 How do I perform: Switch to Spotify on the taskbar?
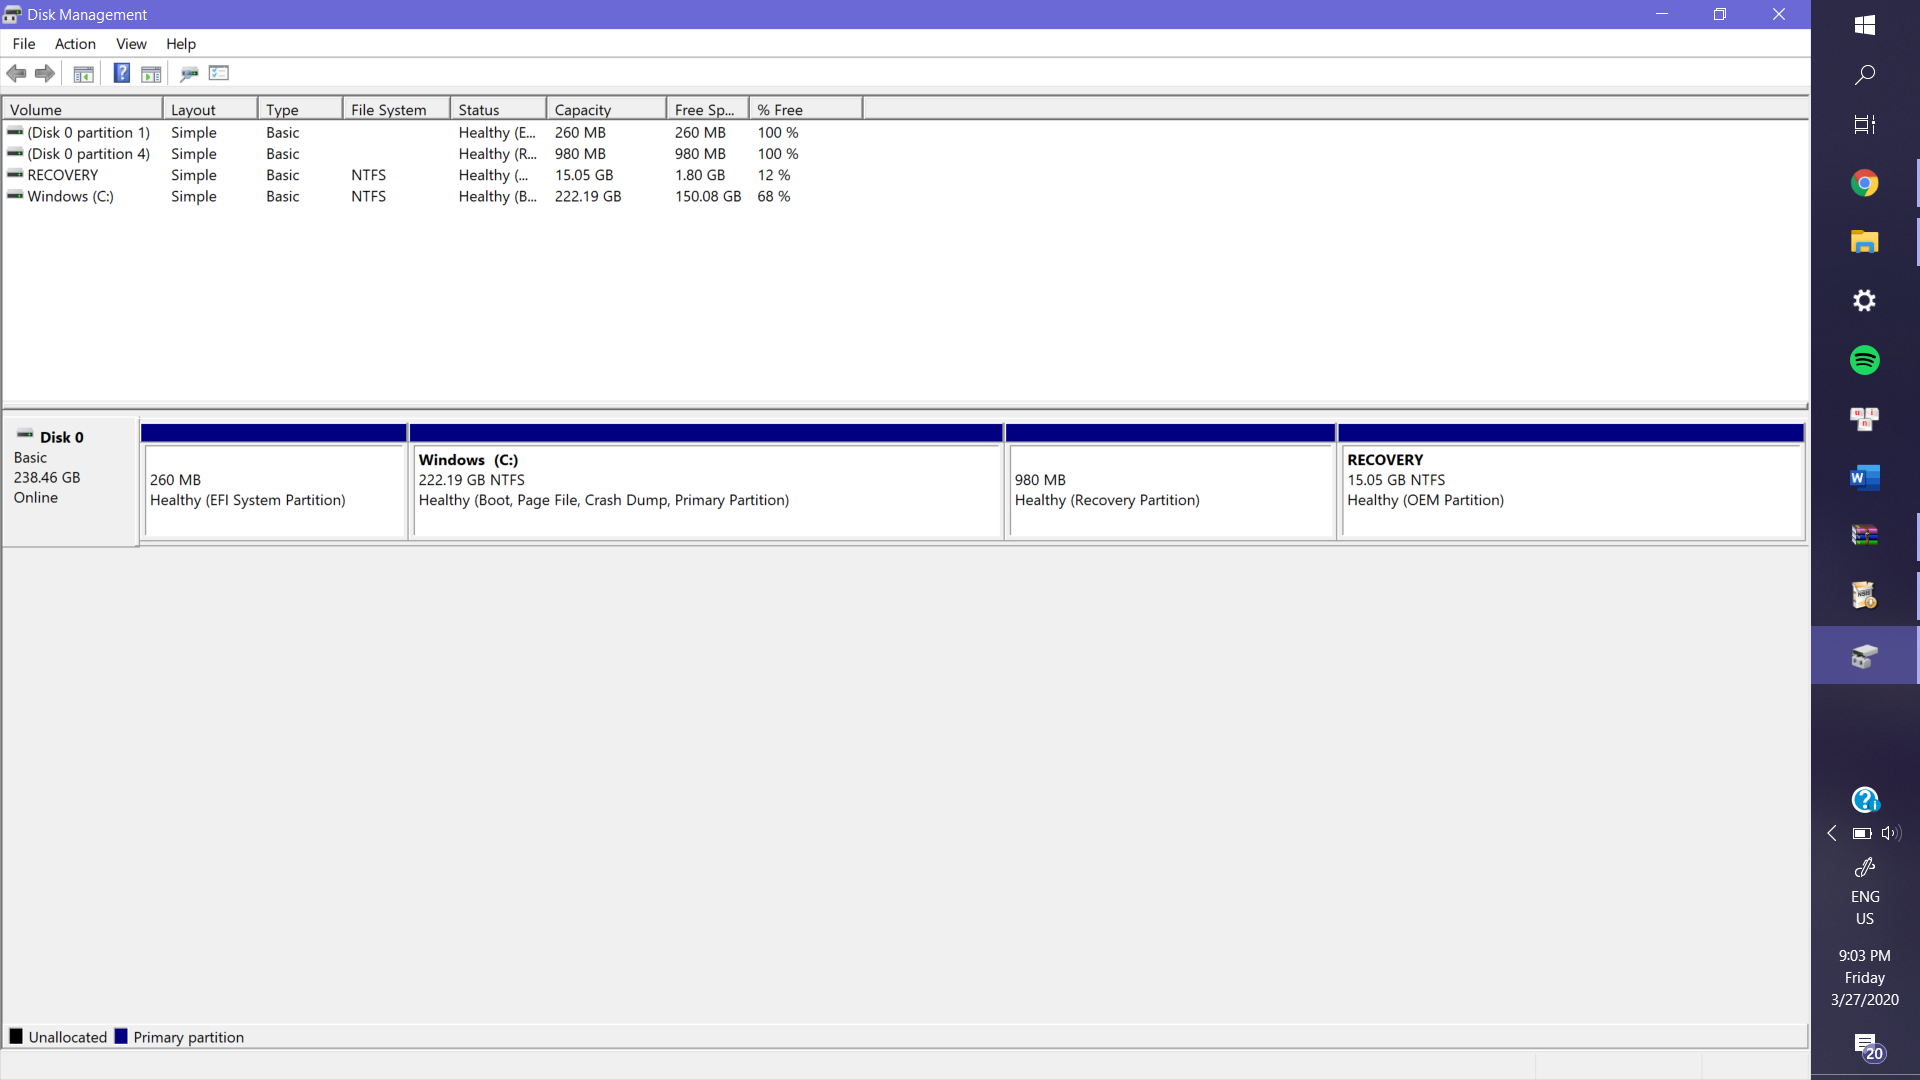[1865, 360]
